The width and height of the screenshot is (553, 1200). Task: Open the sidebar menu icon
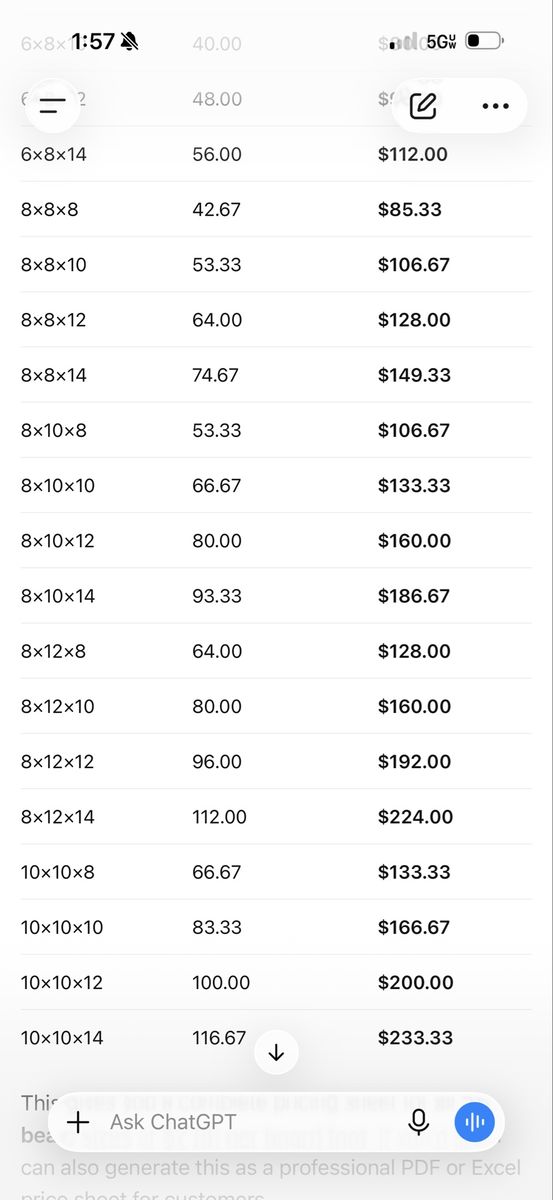pyautogui.click(x=52, y=105)
